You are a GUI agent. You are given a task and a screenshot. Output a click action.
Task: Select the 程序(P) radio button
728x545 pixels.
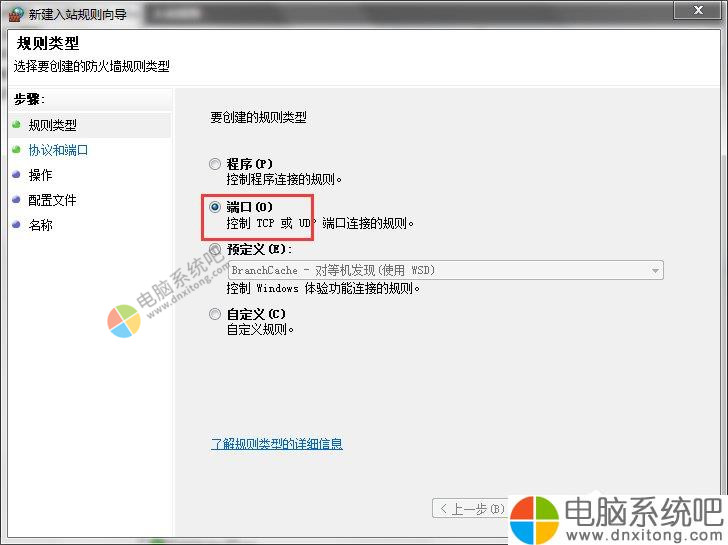click(214, 164)
